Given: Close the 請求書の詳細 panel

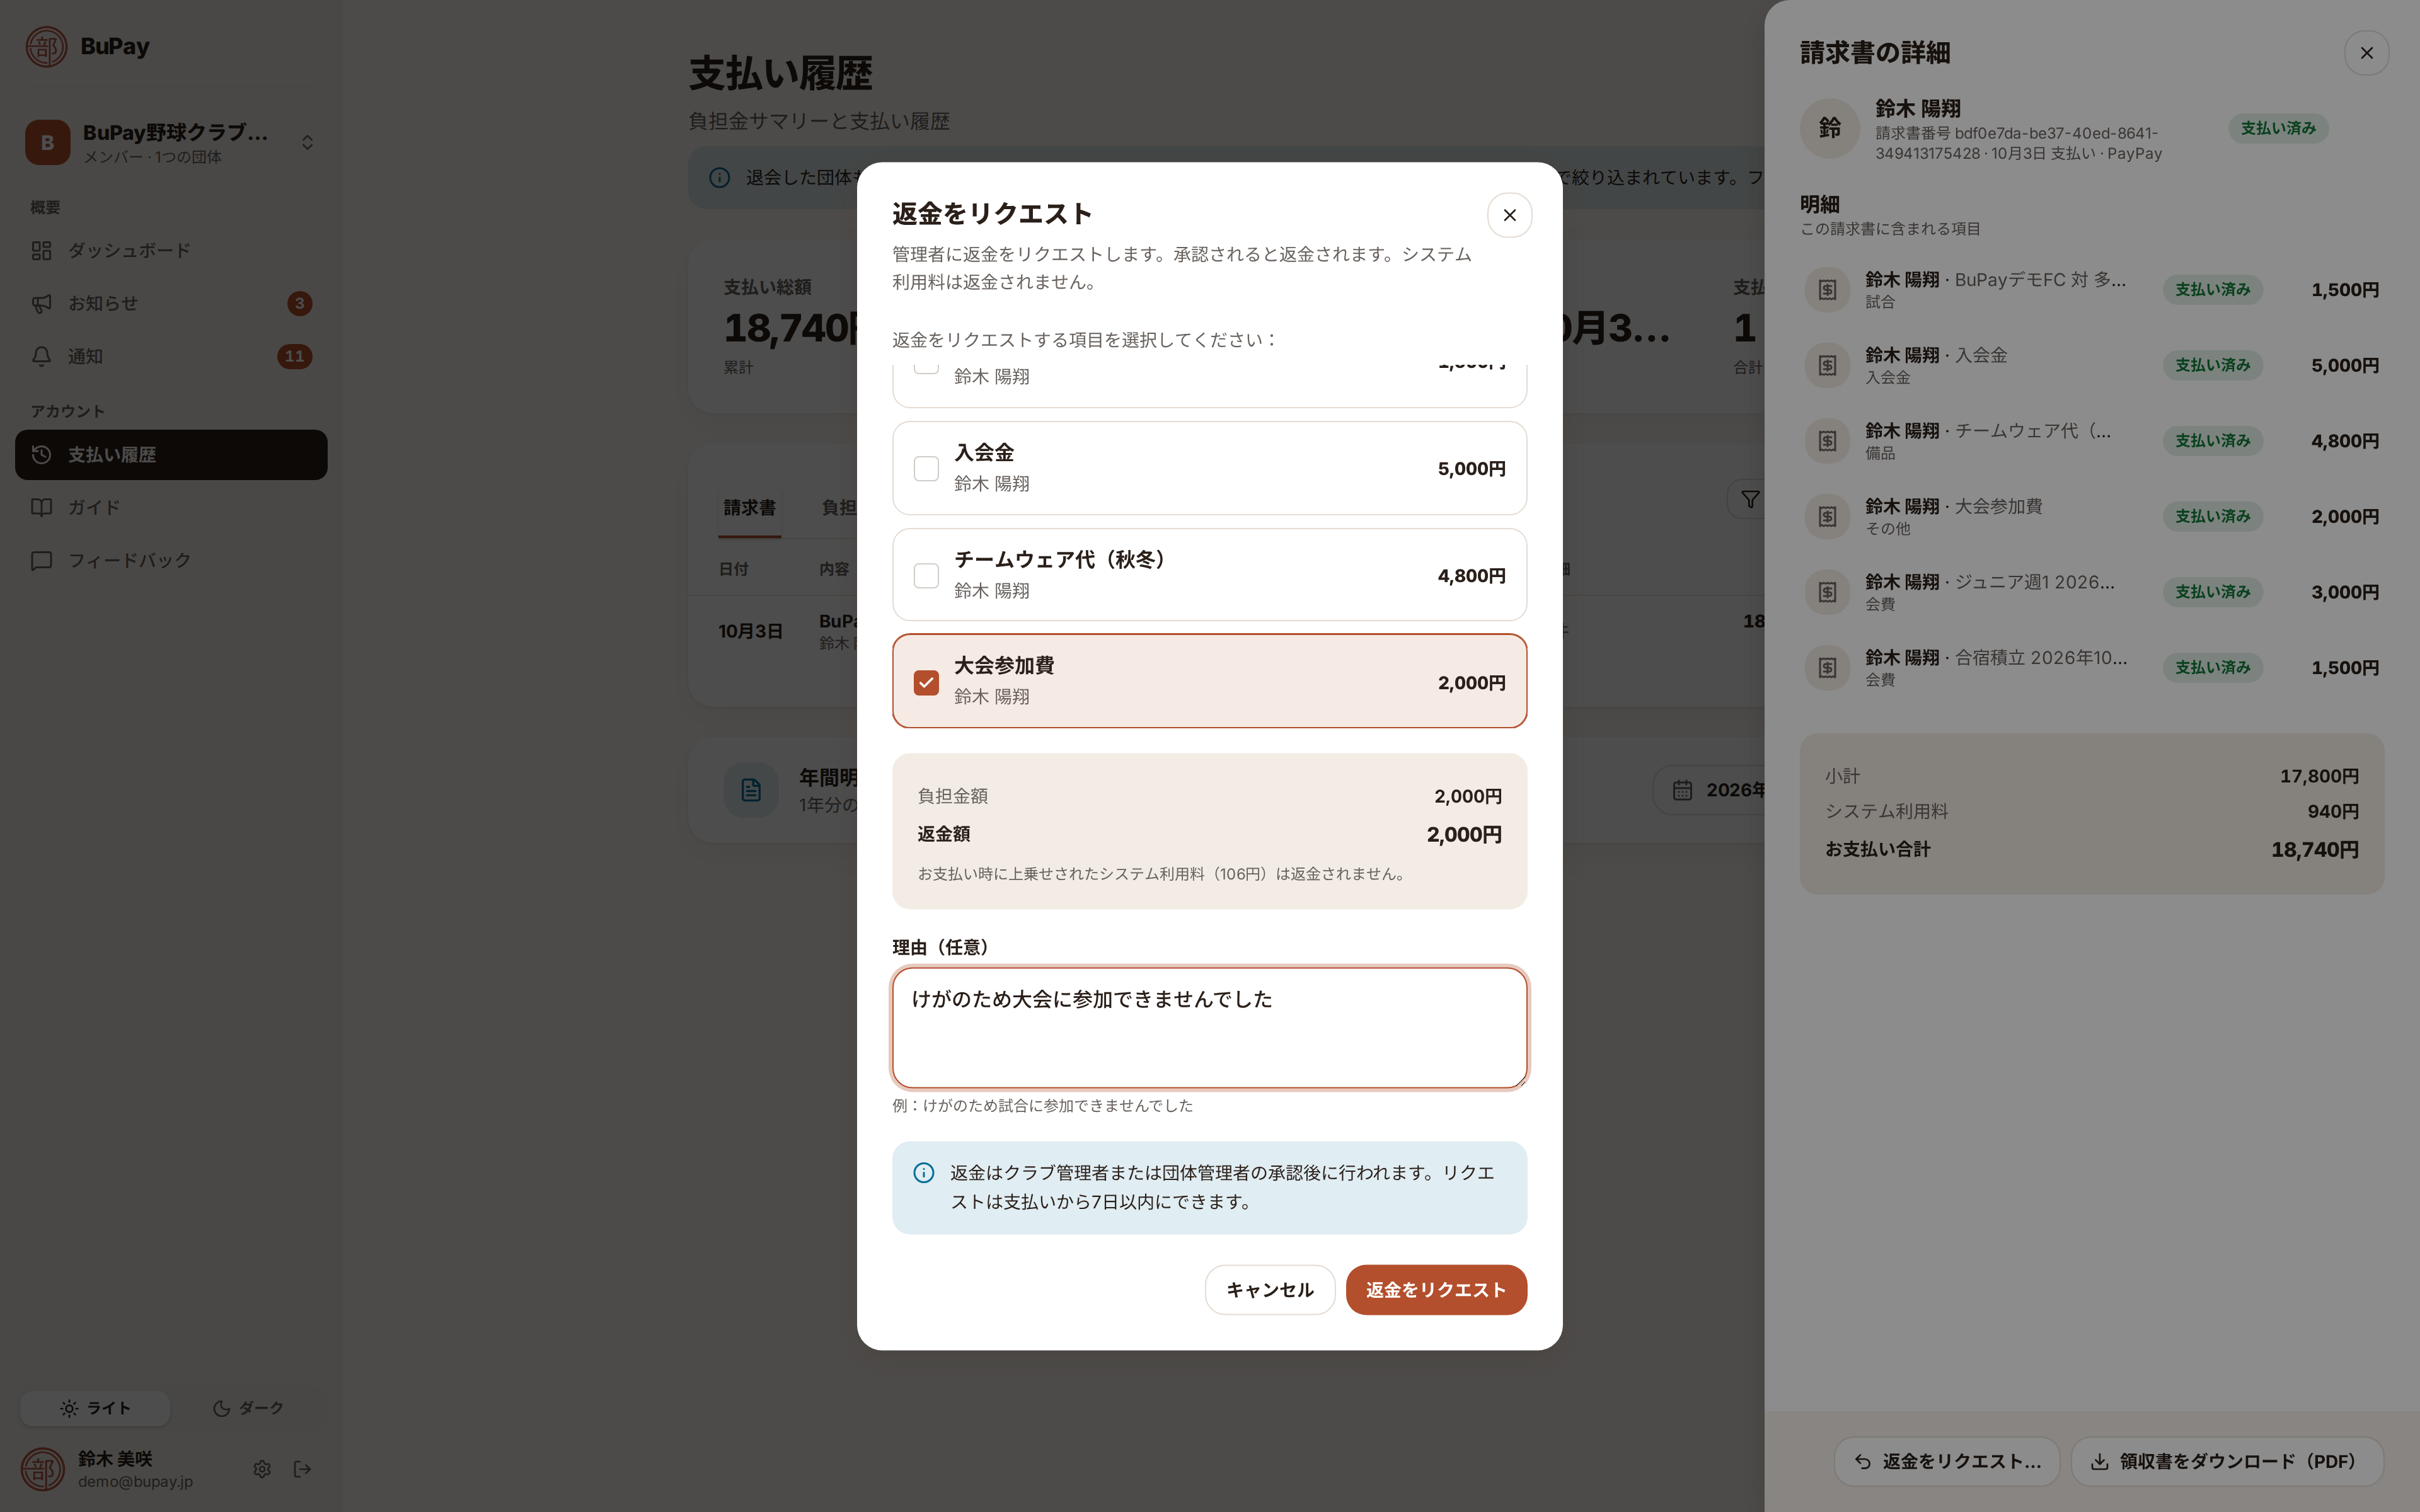Looking at the screenshot, I should point(2366,53).
